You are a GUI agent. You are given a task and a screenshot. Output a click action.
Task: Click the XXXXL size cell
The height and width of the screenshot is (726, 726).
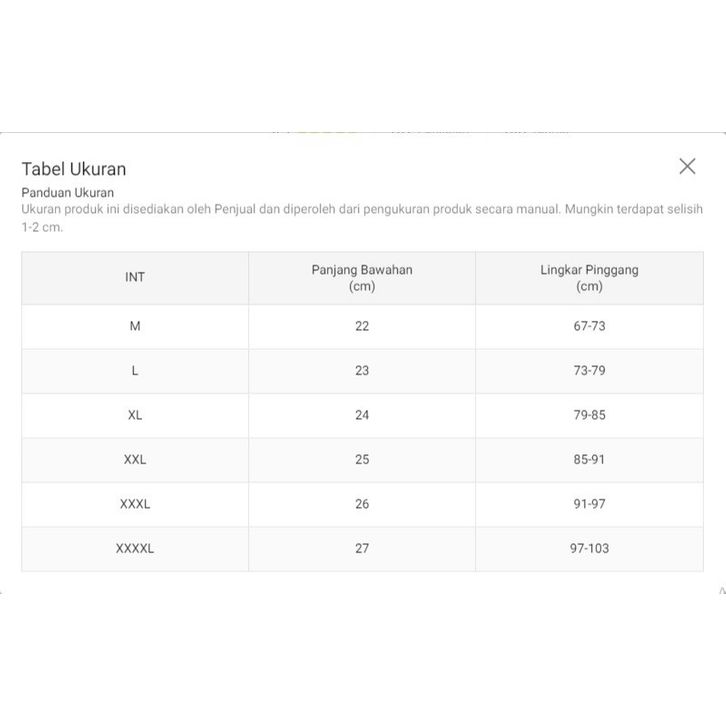click(135, 548)
